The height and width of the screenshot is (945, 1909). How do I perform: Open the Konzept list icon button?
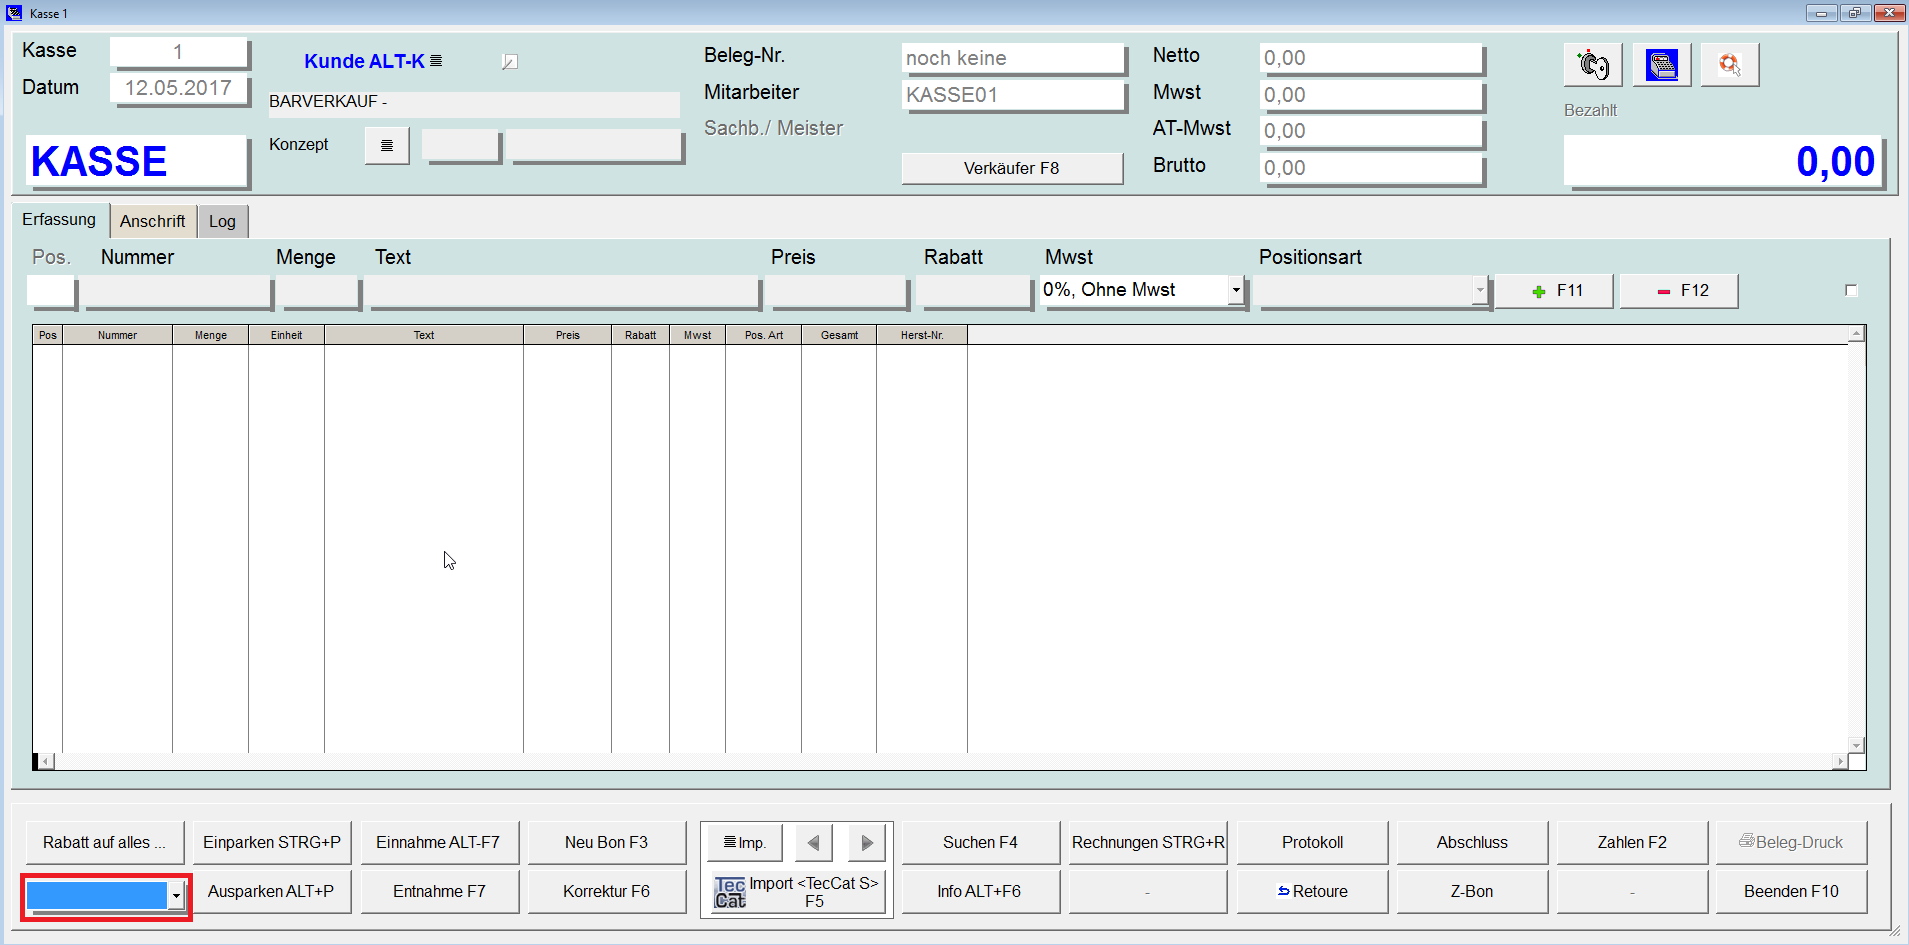[x=387, y=146]
